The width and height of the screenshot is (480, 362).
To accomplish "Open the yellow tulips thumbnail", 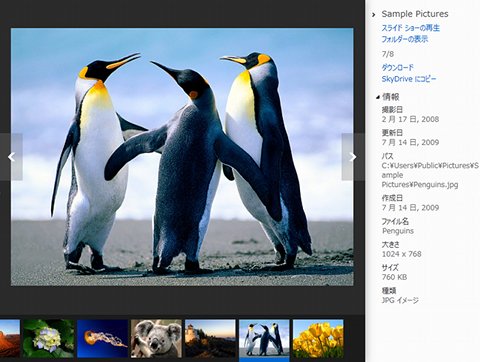I will 318,339.
